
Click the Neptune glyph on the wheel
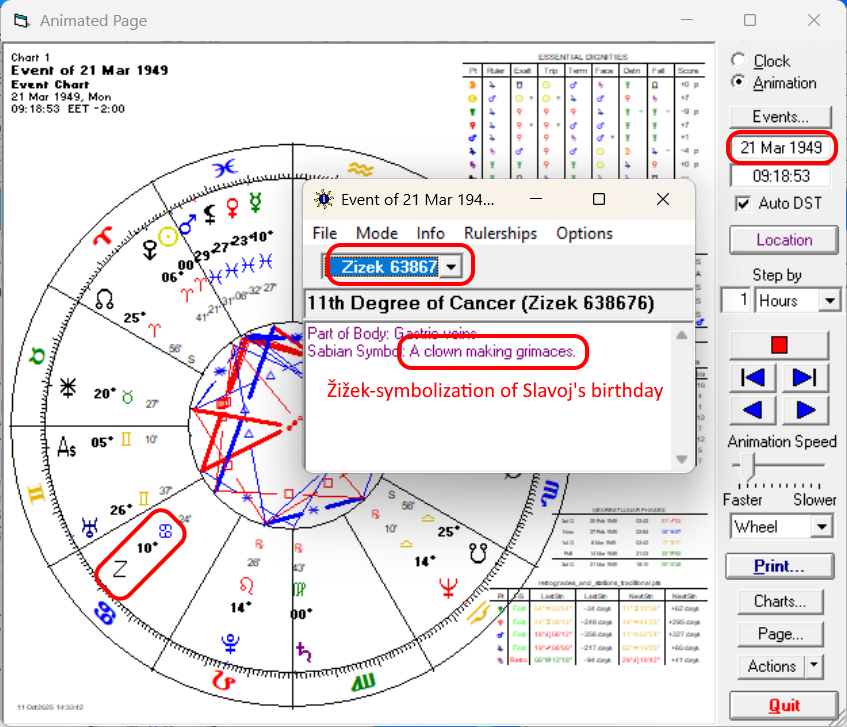(x=448, y=588)
